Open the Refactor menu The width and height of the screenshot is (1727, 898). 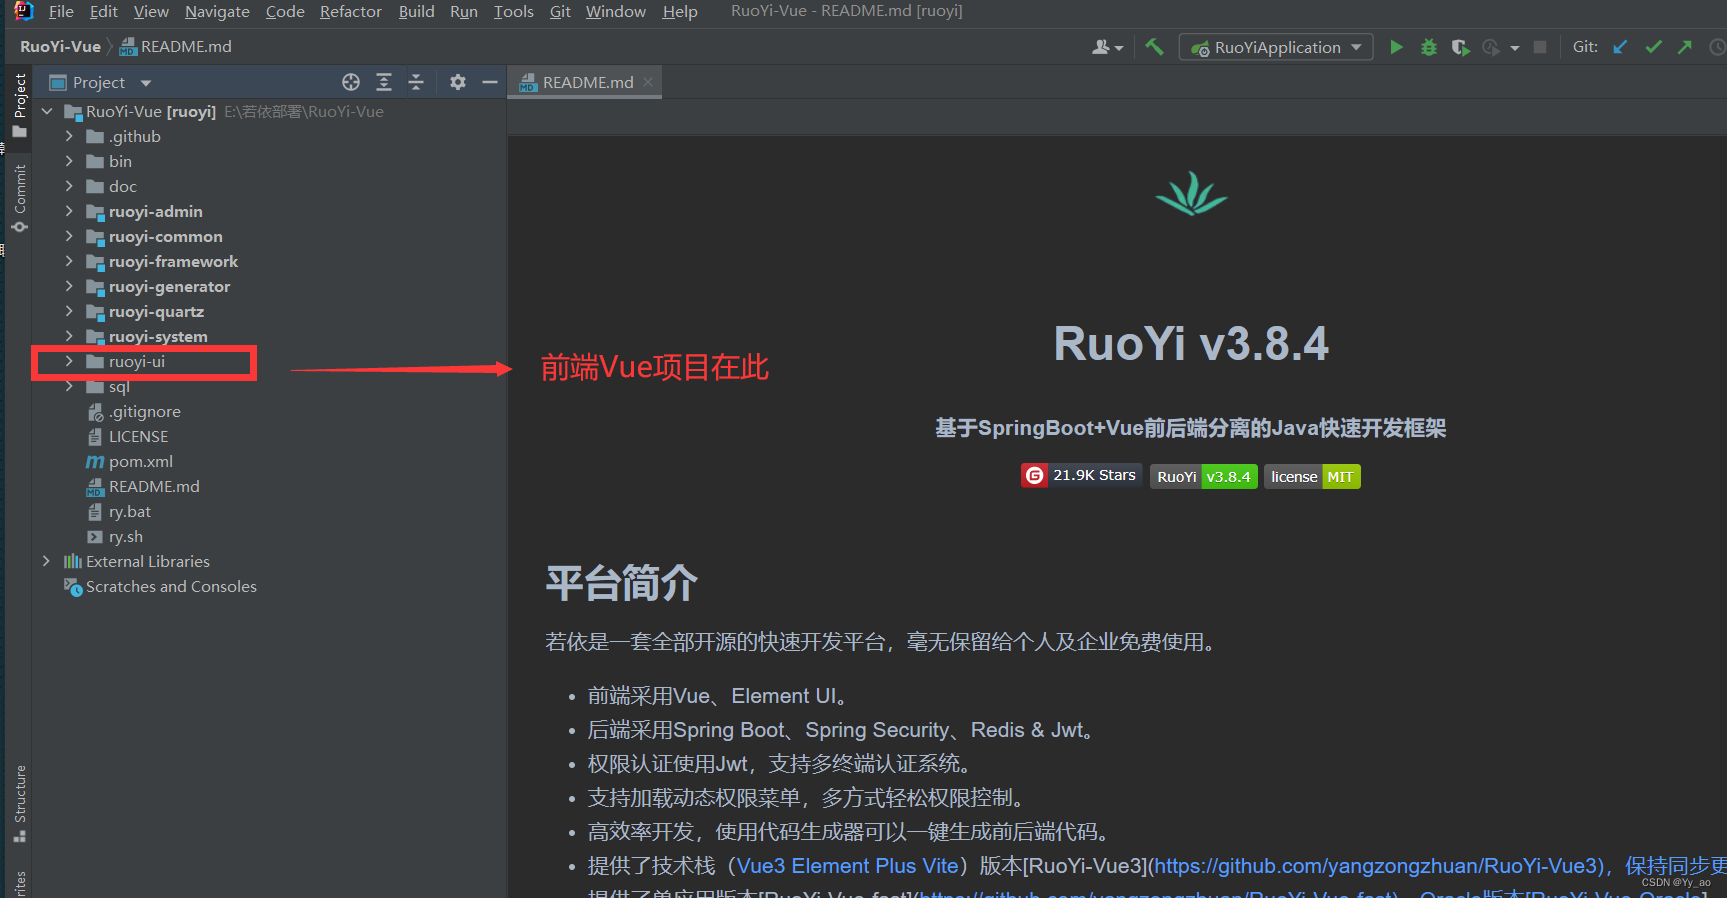pos(351,12)
